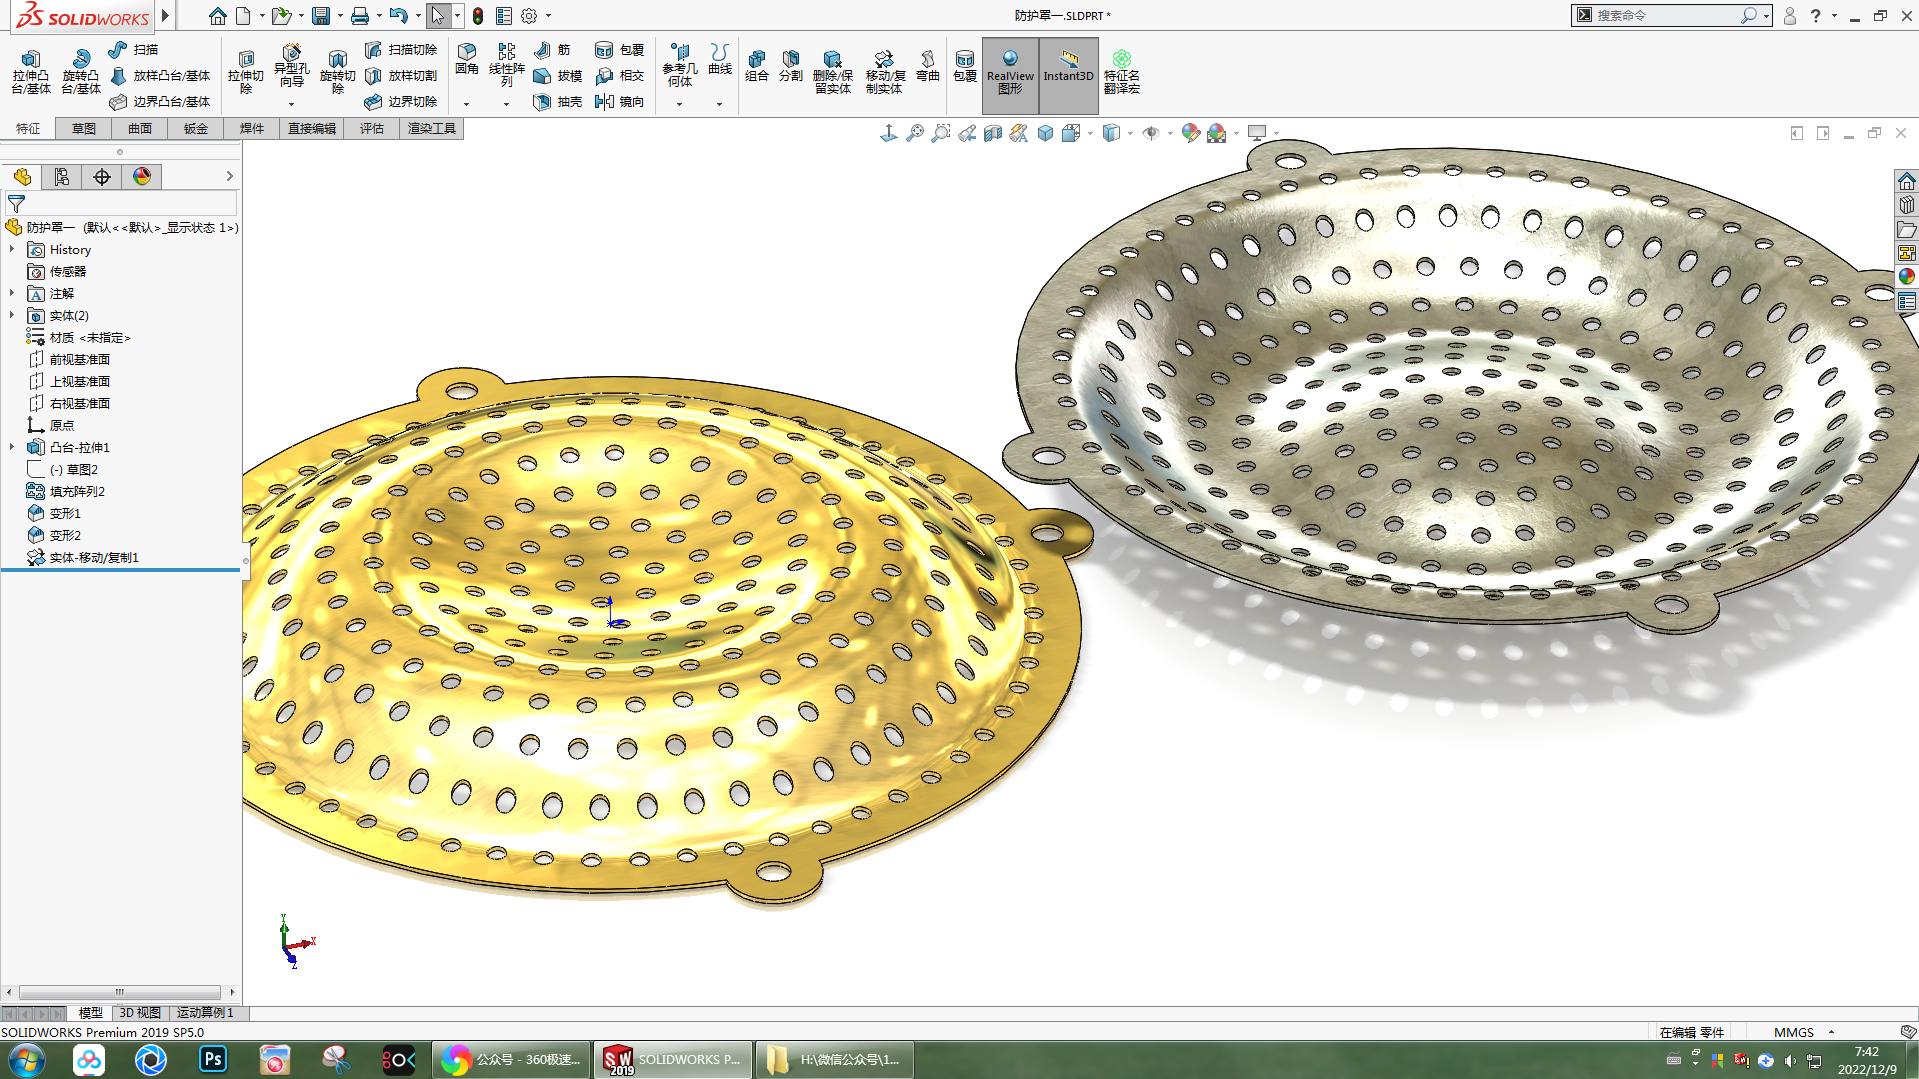Switch to the 曲面 (Surface) tab
Image resolution: width=1919 pixels, height=1079 pixels.
[x=140, y=128]
